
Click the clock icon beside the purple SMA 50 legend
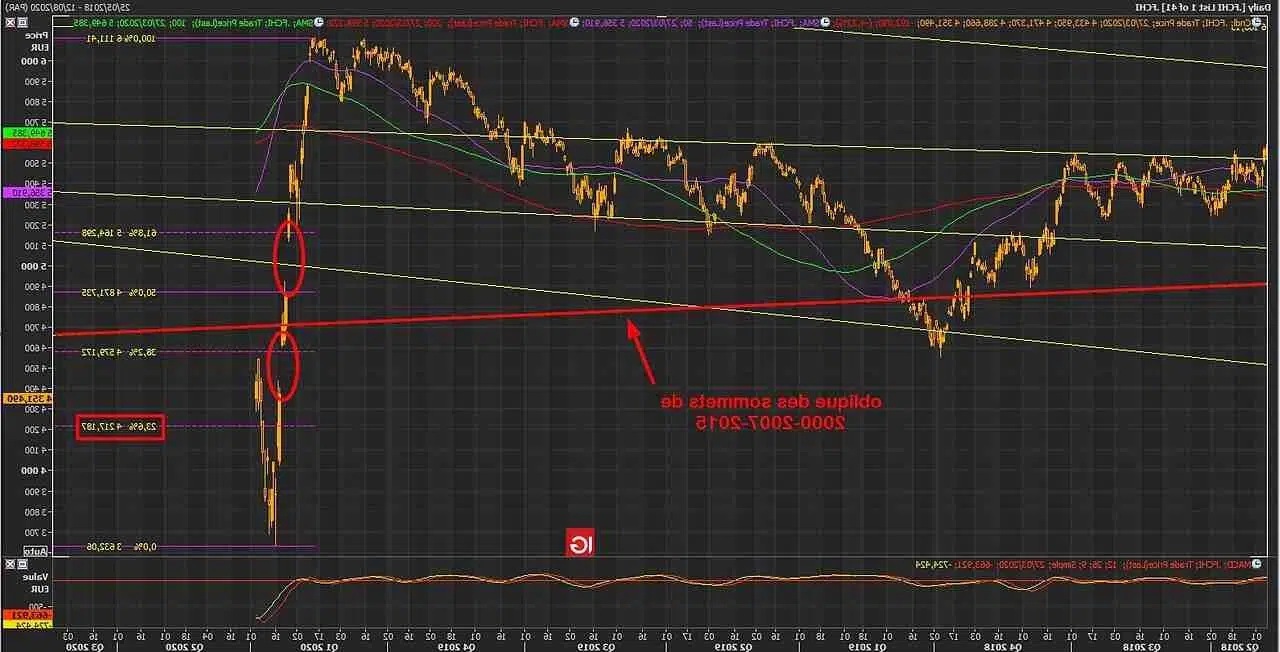(x=825, y=21)
